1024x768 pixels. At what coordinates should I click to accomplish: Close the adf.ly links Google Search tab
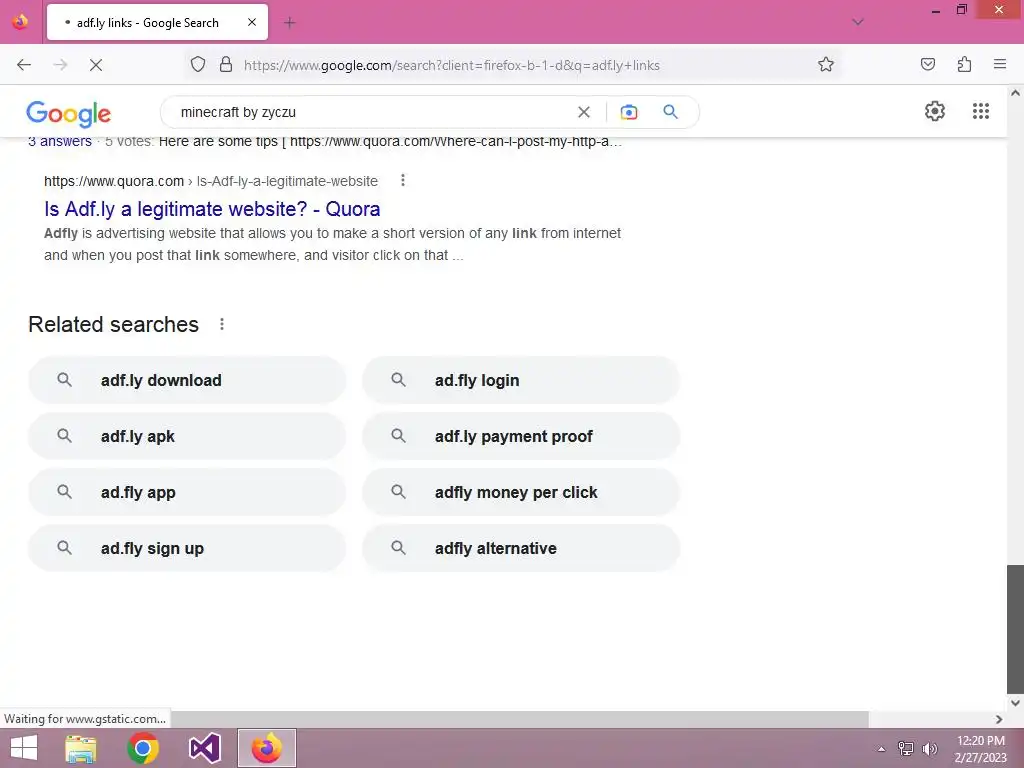coord(252,22)
